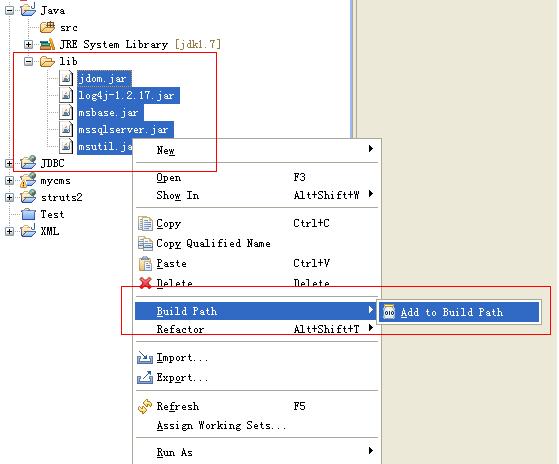Choose Assign Working Sets... menu entry
The height and width of the screenshot is (464, 559).
[256, 426]
